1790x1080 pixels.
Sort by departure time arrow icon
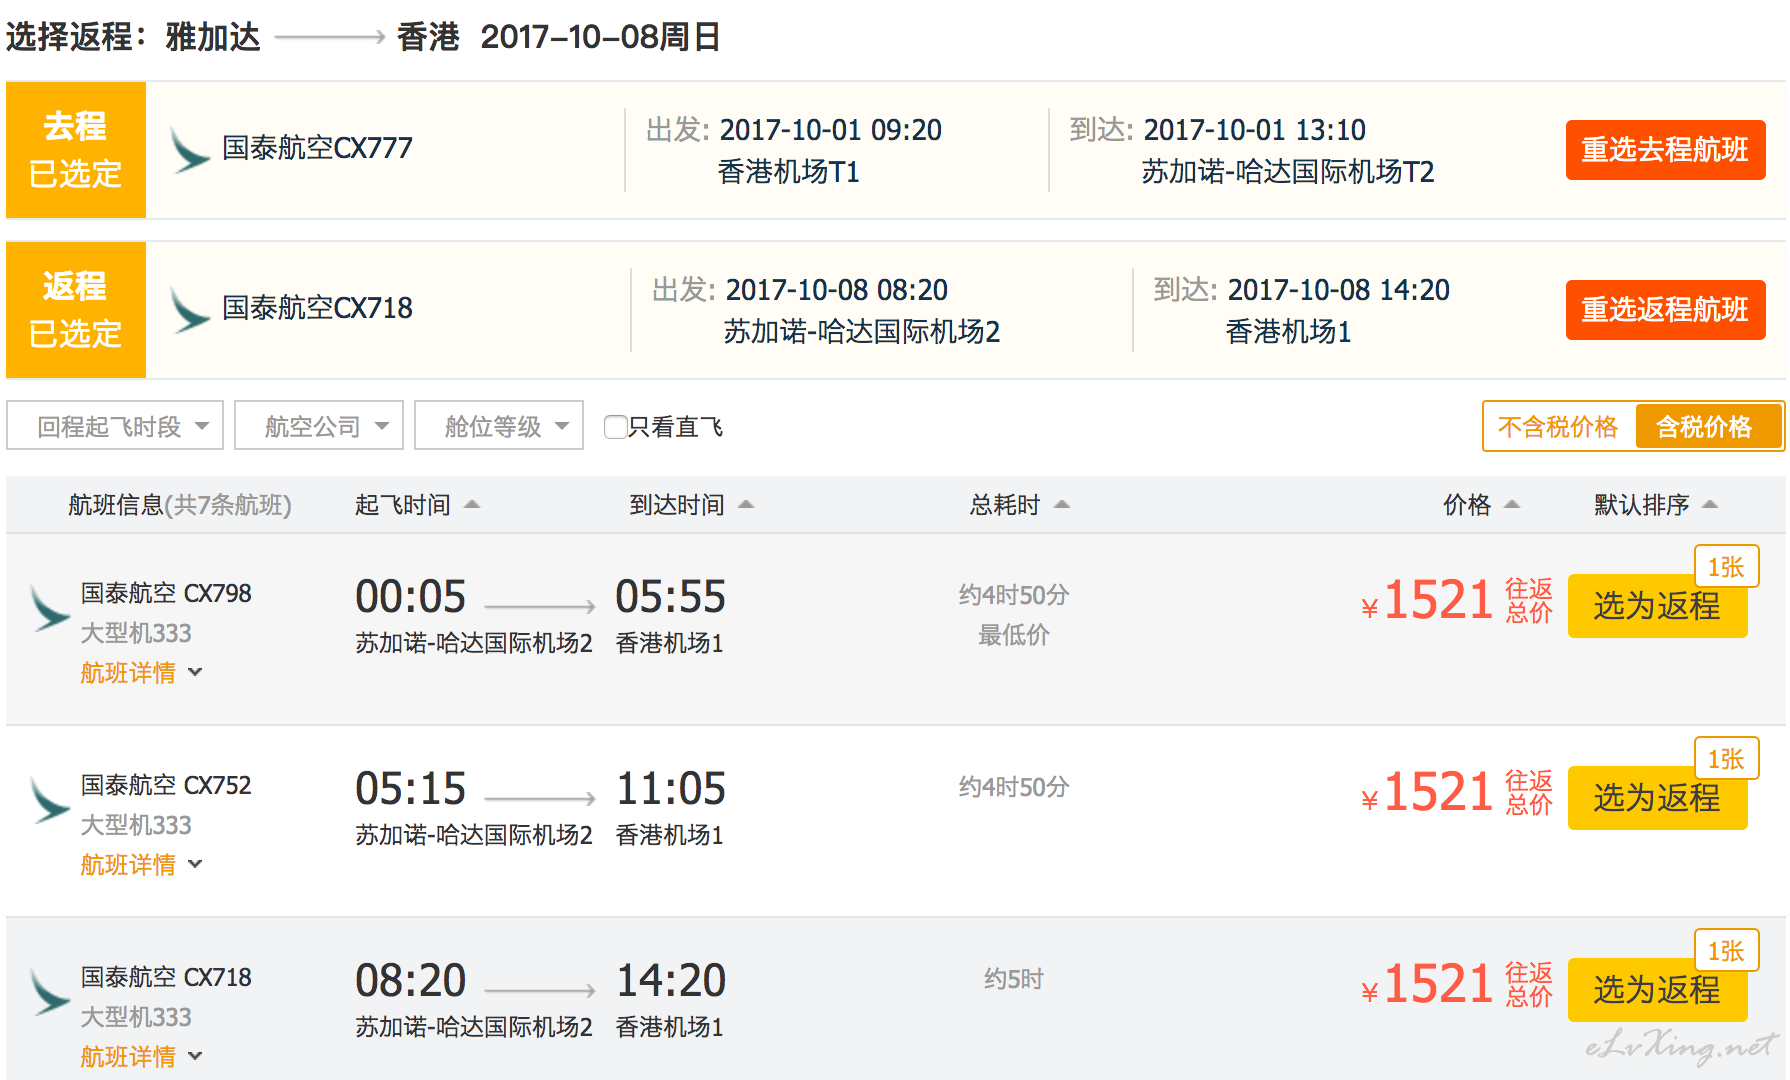(x=472, y=505)
